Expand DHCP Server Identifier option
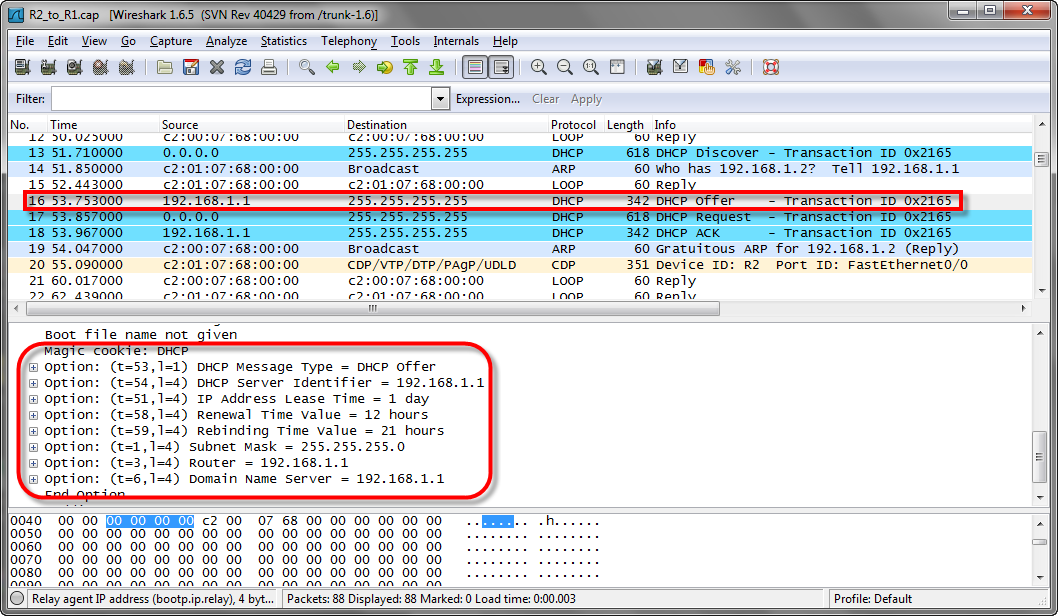 pos(33,383)
